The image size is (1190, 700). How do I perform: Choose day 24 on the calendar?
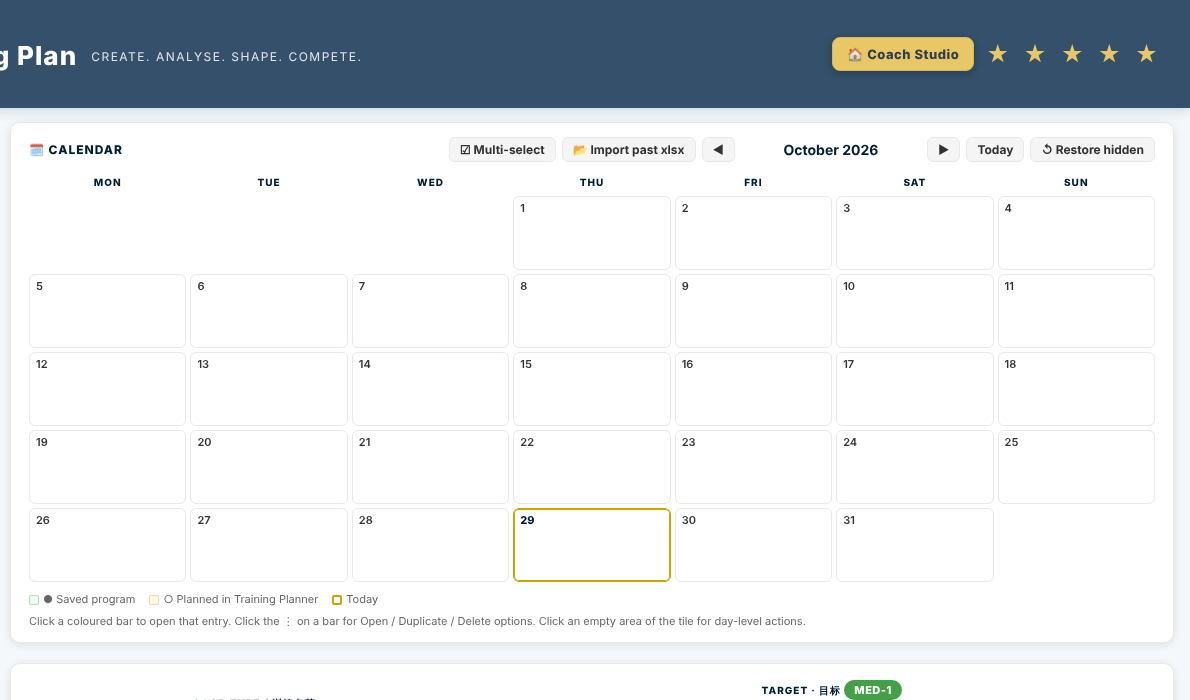click(915, 467)
